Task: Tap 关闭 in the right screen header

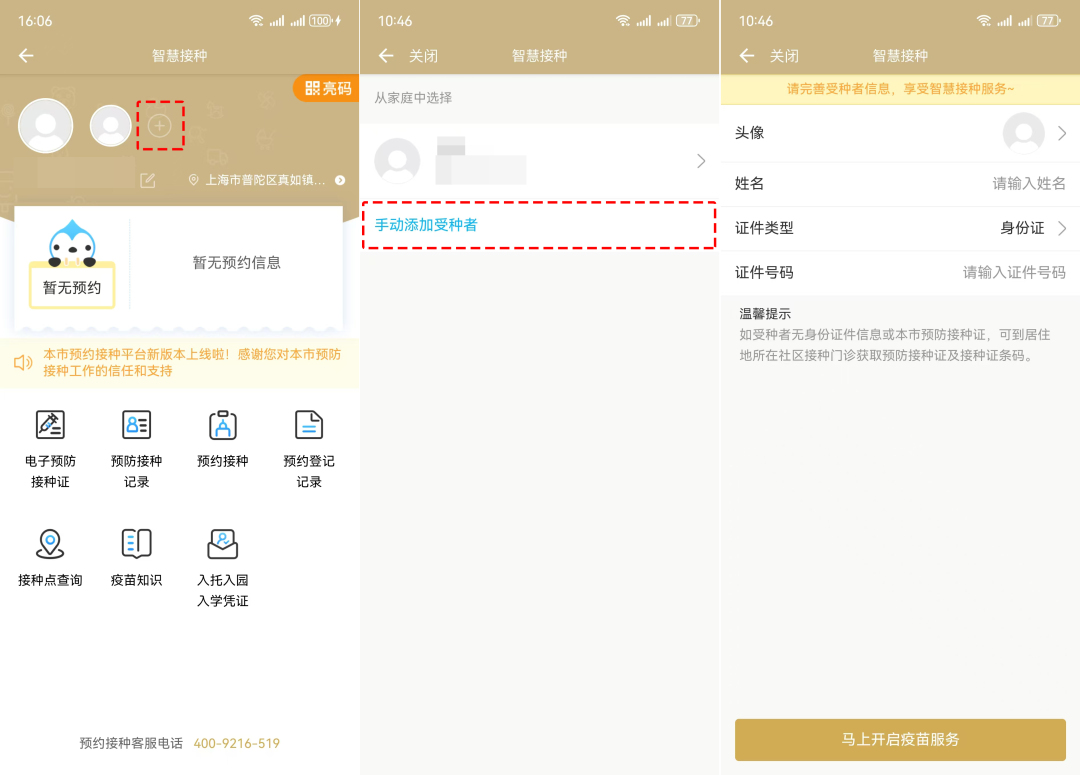Action: (784, 56)
